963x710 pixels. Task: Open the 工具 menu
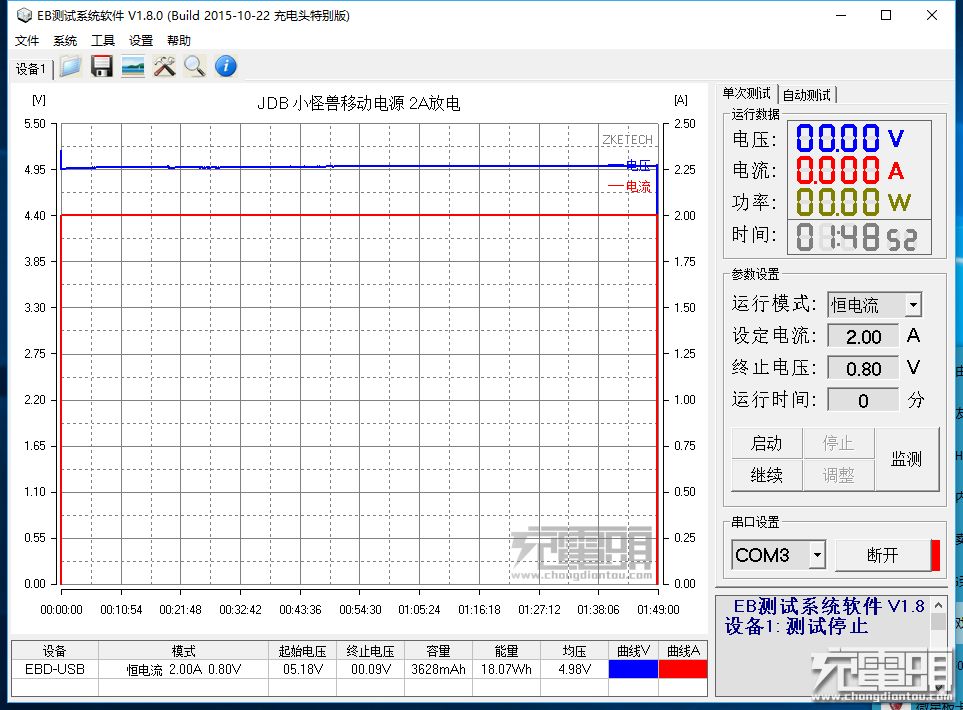coord(103,41)
